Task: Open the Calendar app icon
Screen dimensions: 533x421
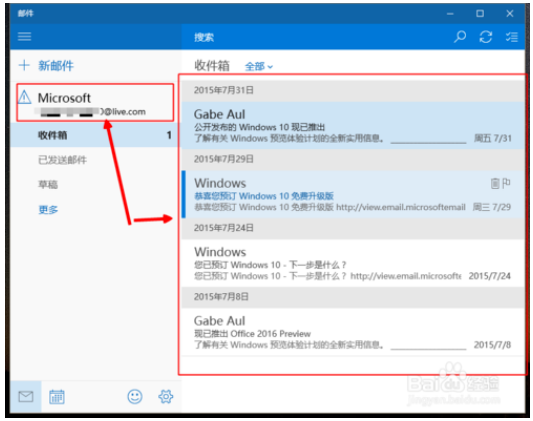Action: click(x=56, y=396)
